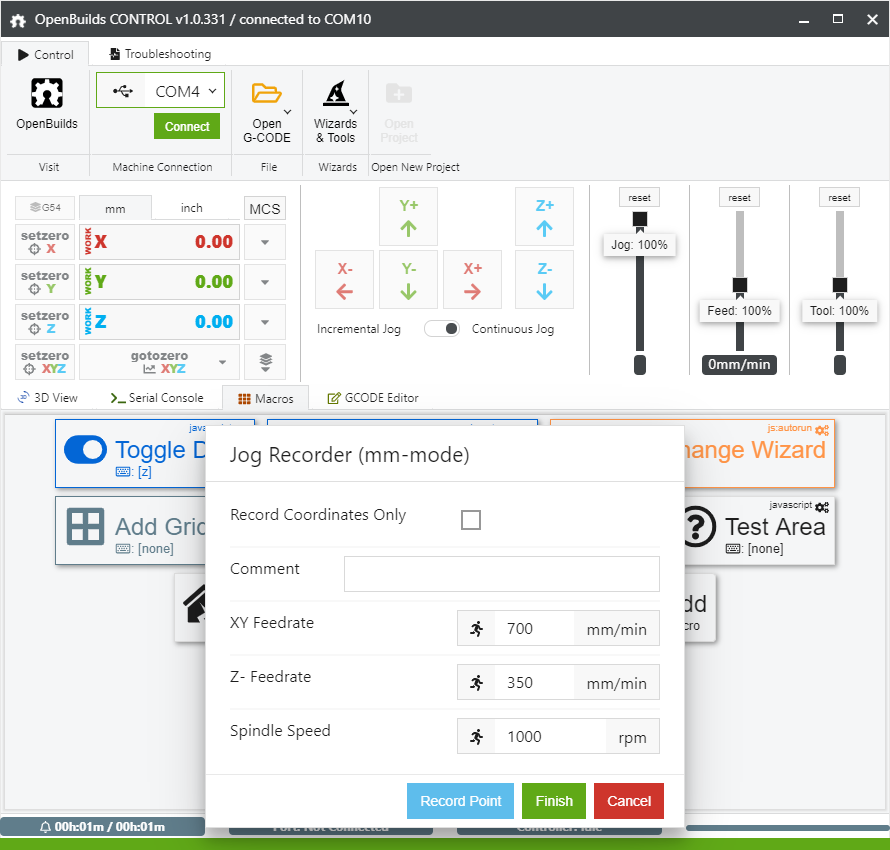Screen dimensions: 890x850
Task: Reset the Tool override slider
Action: point(839,197)
